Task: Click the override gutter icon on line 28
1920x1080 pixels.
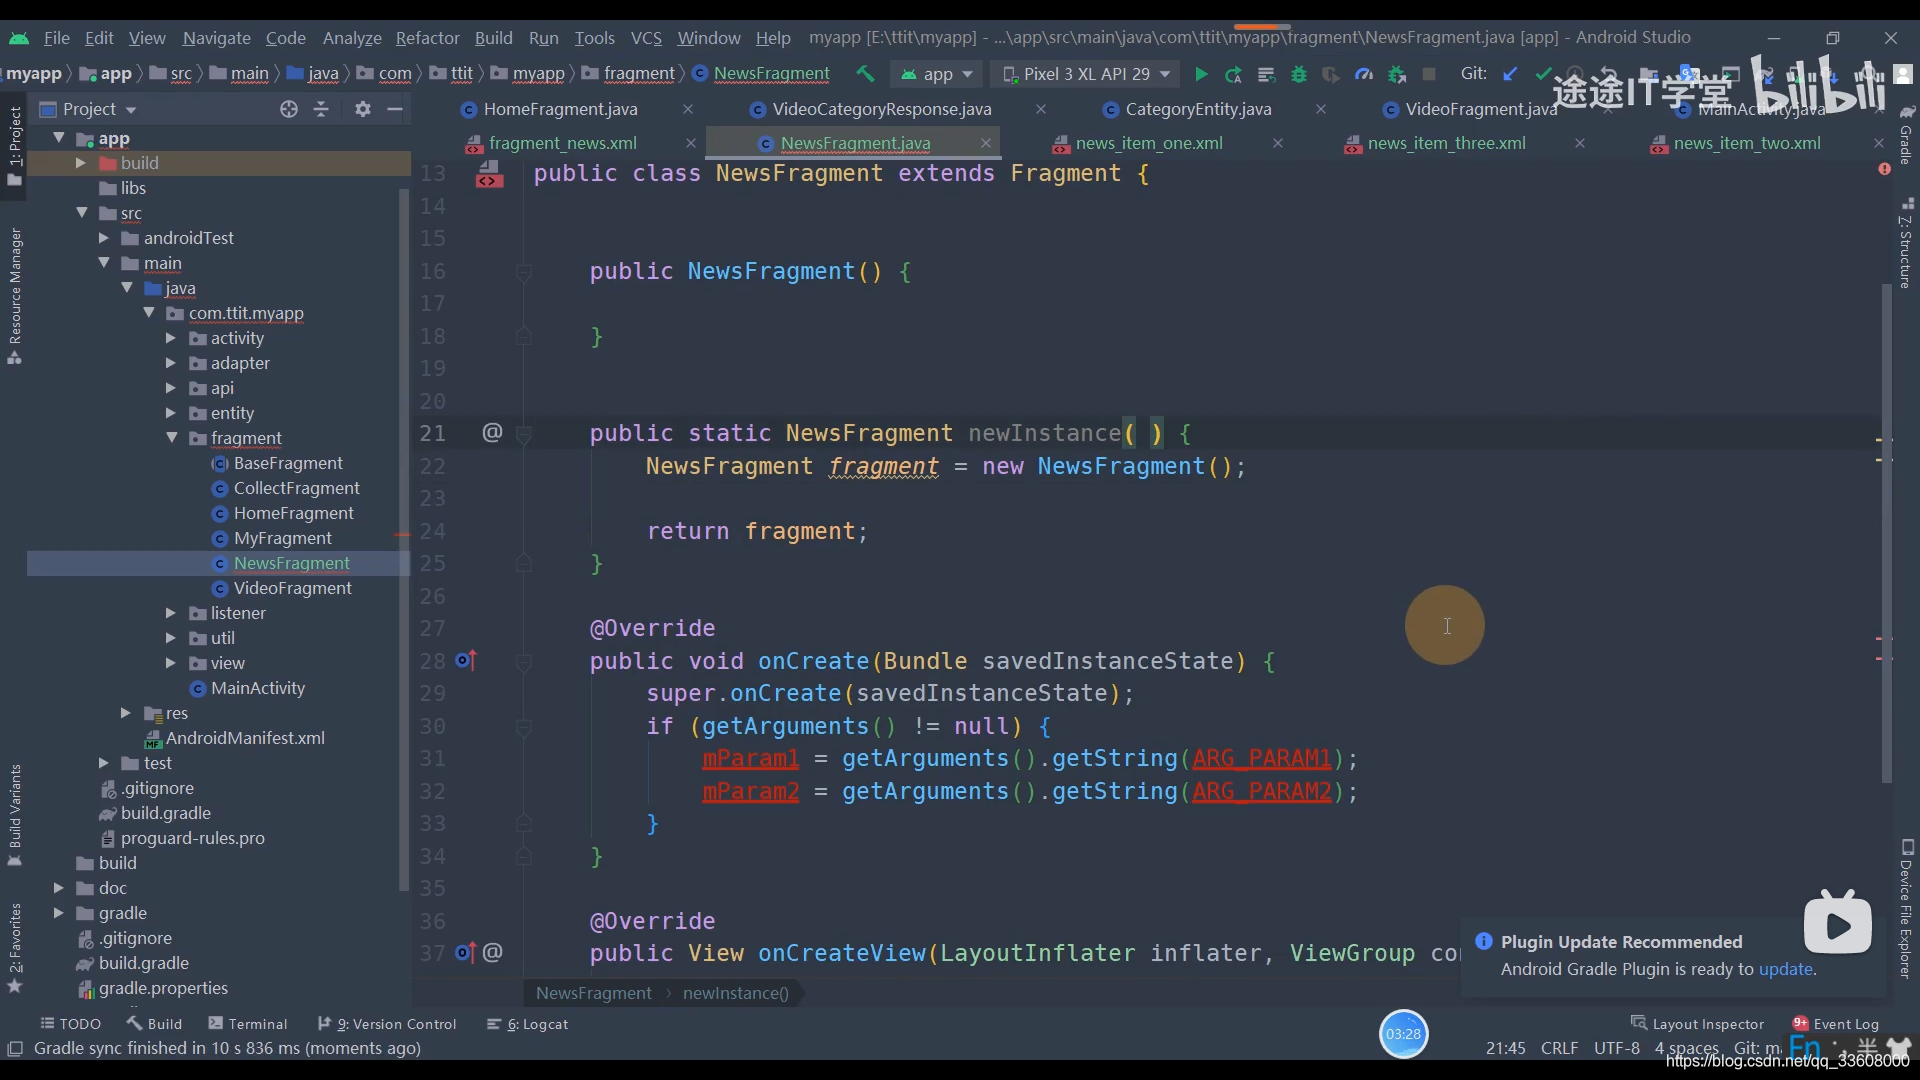Action: (466, 660)
